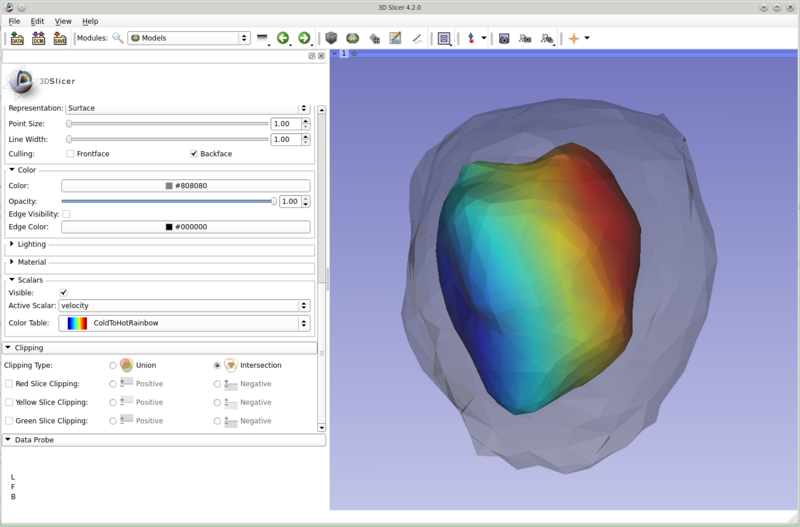Go to next module with green forward arrow
800x527 pixels.
[x=303, y=39]
